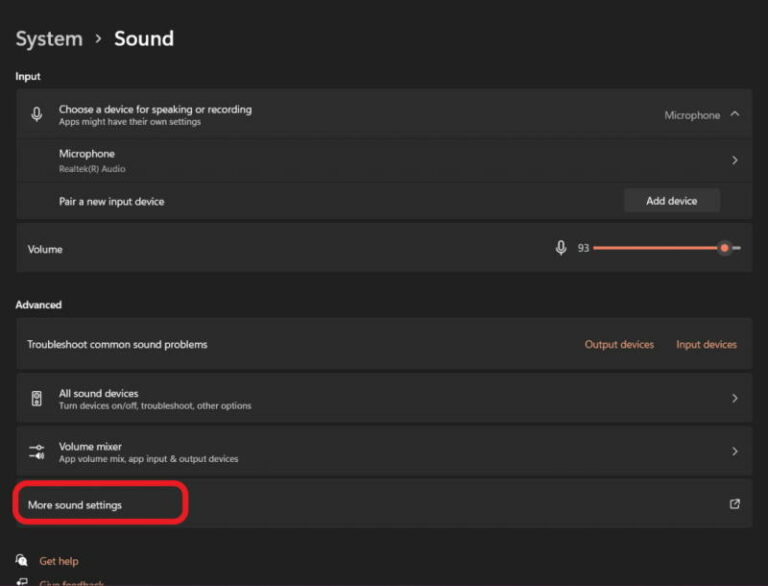Mute the microphone using the volume icon
Viewport: 768px width, 586px height.
[561, 248]
